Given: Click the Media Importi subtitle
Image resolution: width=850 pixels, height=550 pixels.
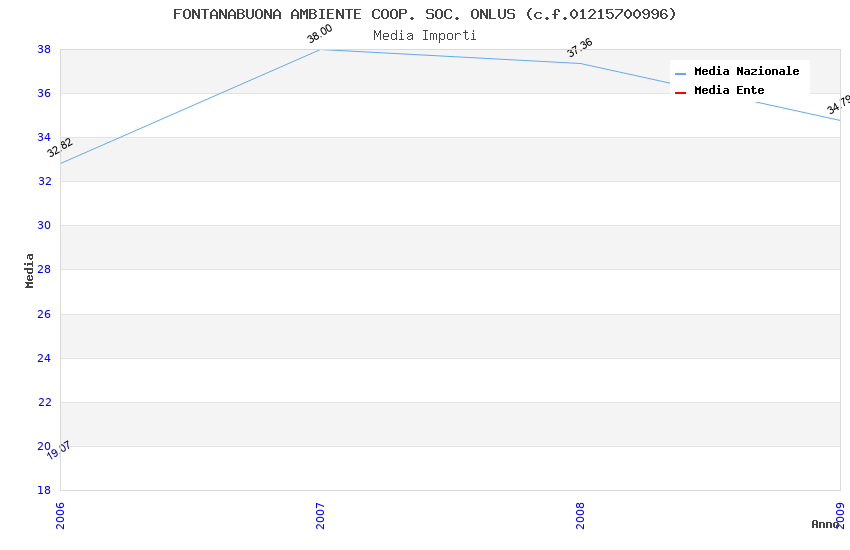Looking at the screenshot, I should click(x=424, y=36).
